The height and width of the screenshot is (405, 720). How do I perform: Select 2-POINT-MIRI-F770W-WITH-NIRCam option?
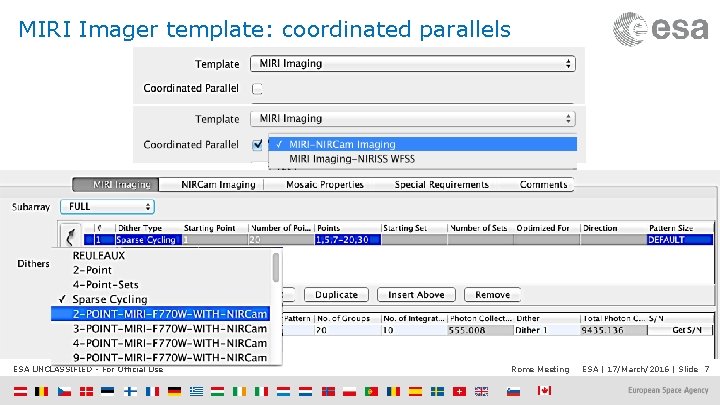[x=160, y=314]
